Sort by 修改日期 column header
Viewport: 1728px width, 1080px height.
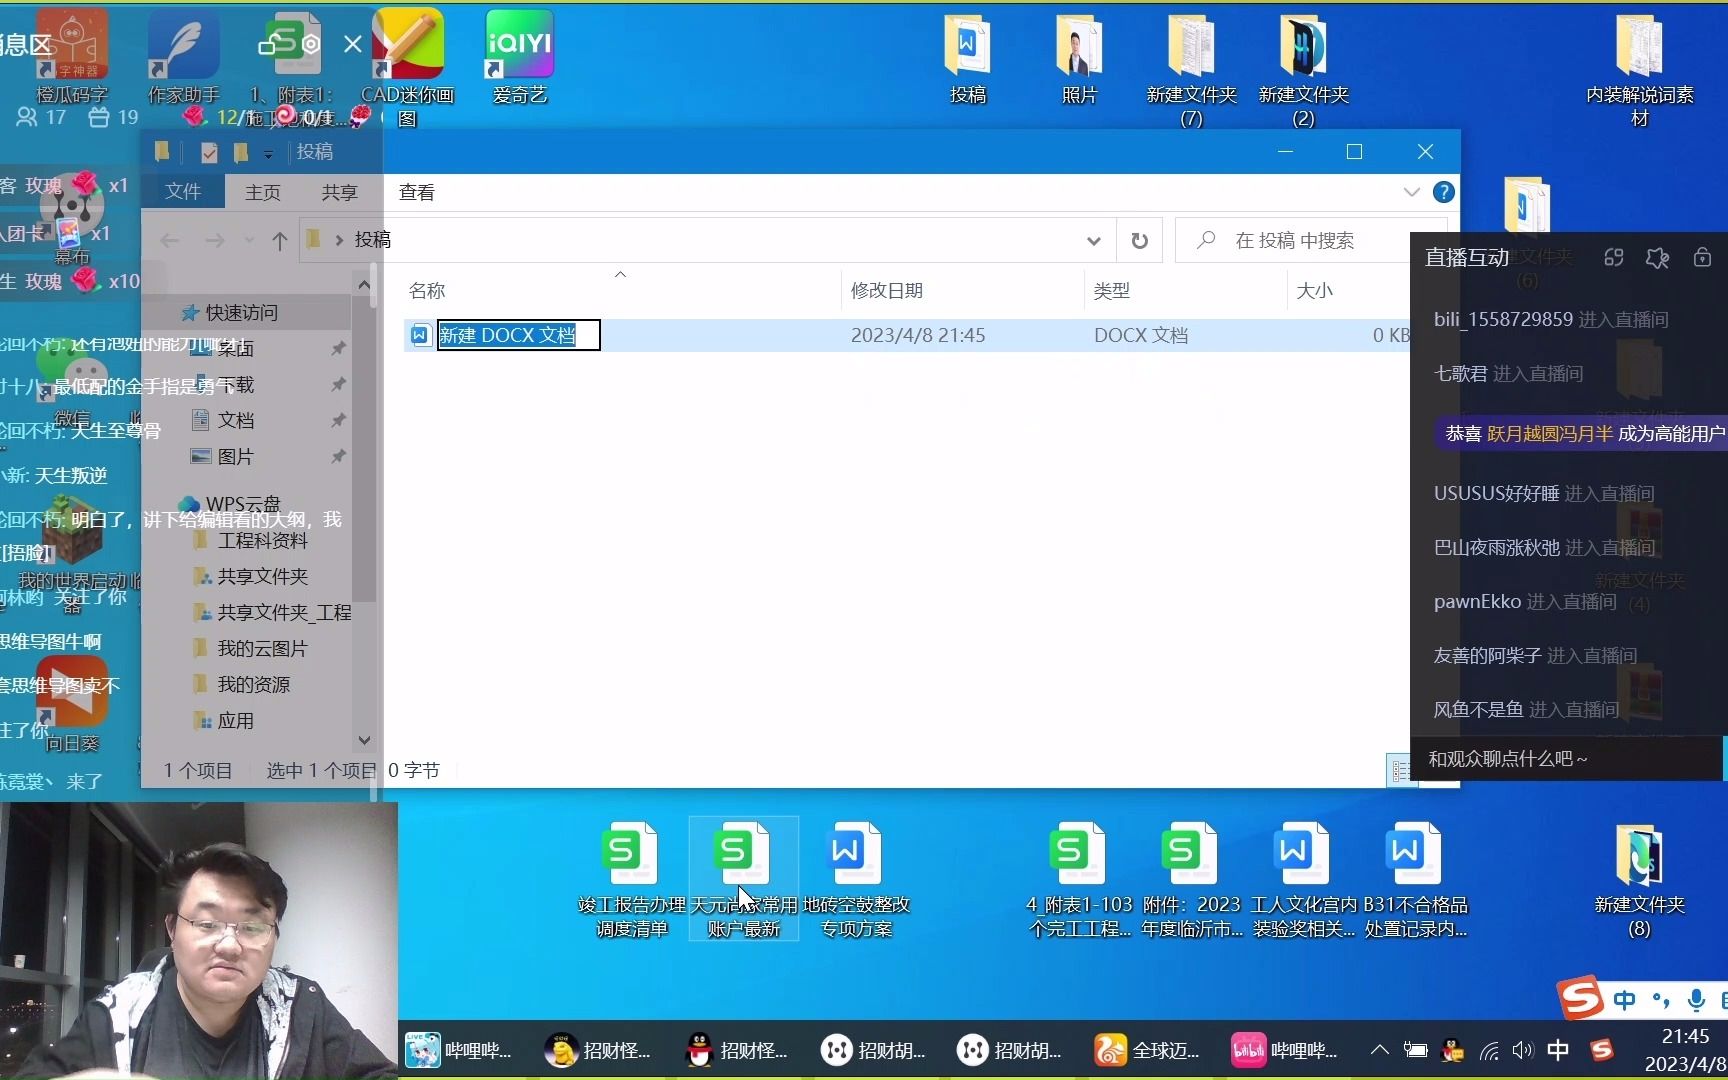click(x=887, y=290)
